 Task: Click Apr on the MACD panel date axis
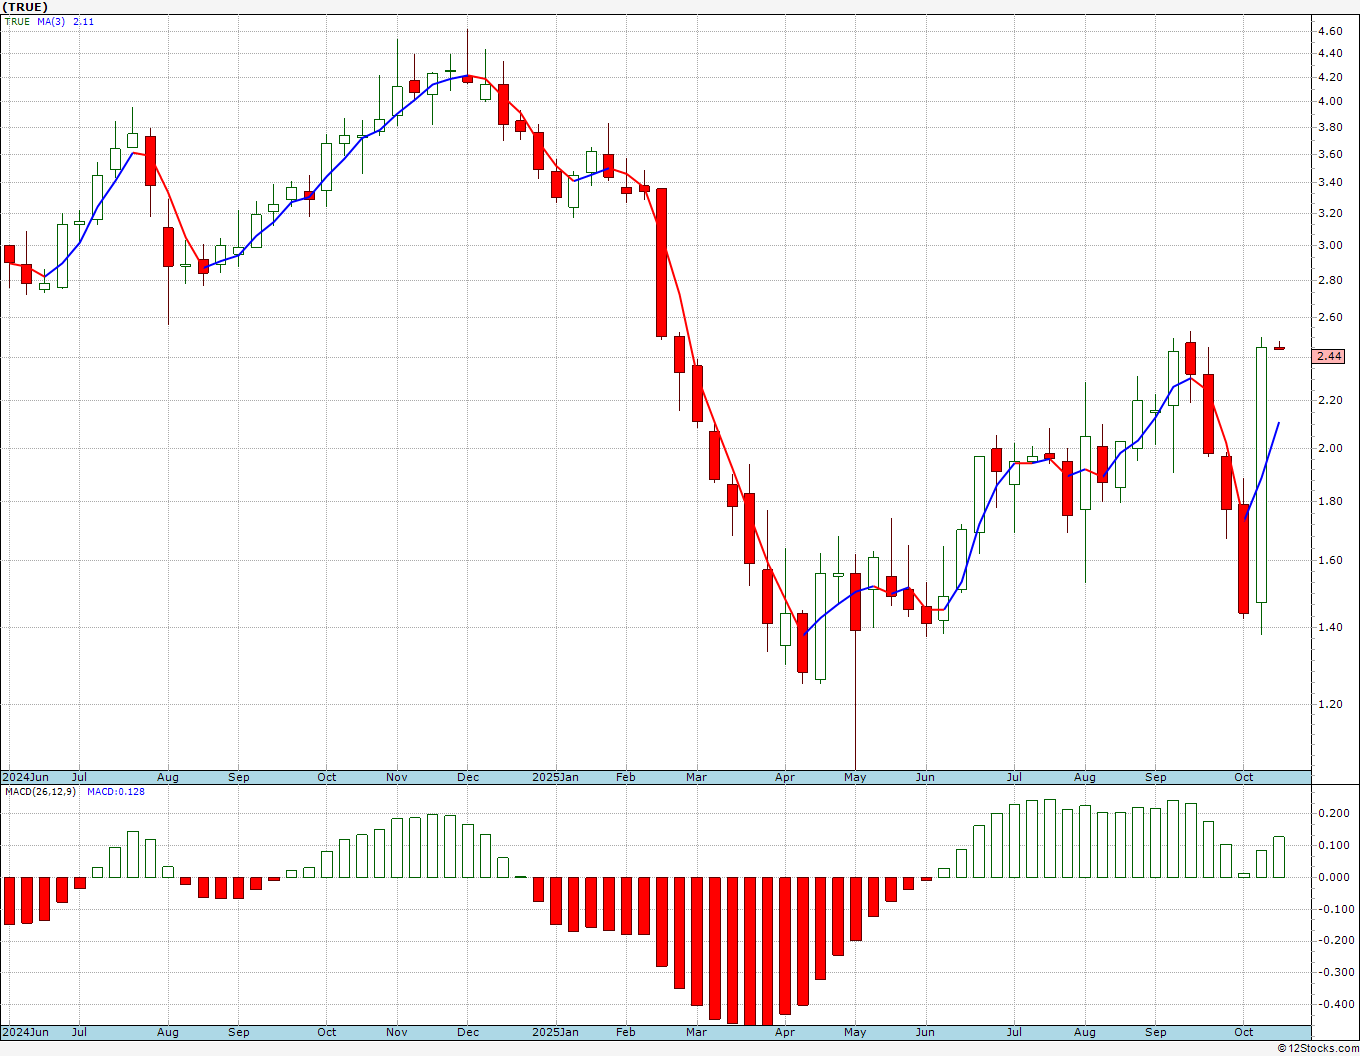pos(785,1032)
